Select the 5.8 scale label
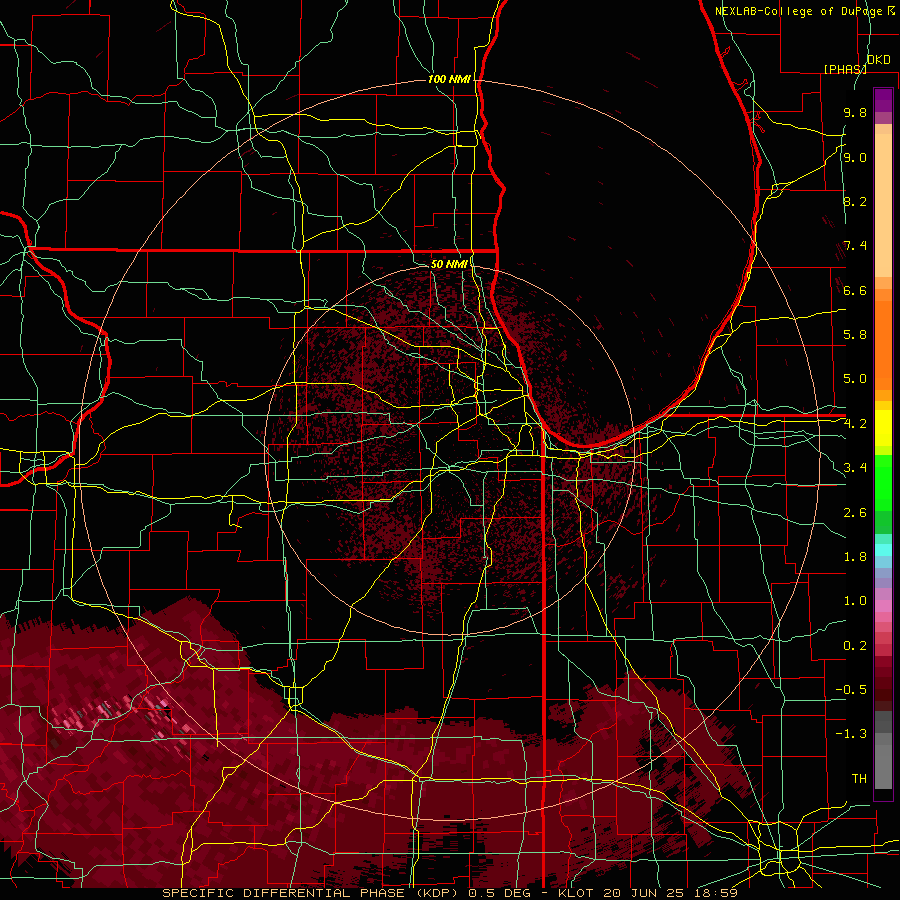Screen dimensions: 900x900 coord(855,335)
